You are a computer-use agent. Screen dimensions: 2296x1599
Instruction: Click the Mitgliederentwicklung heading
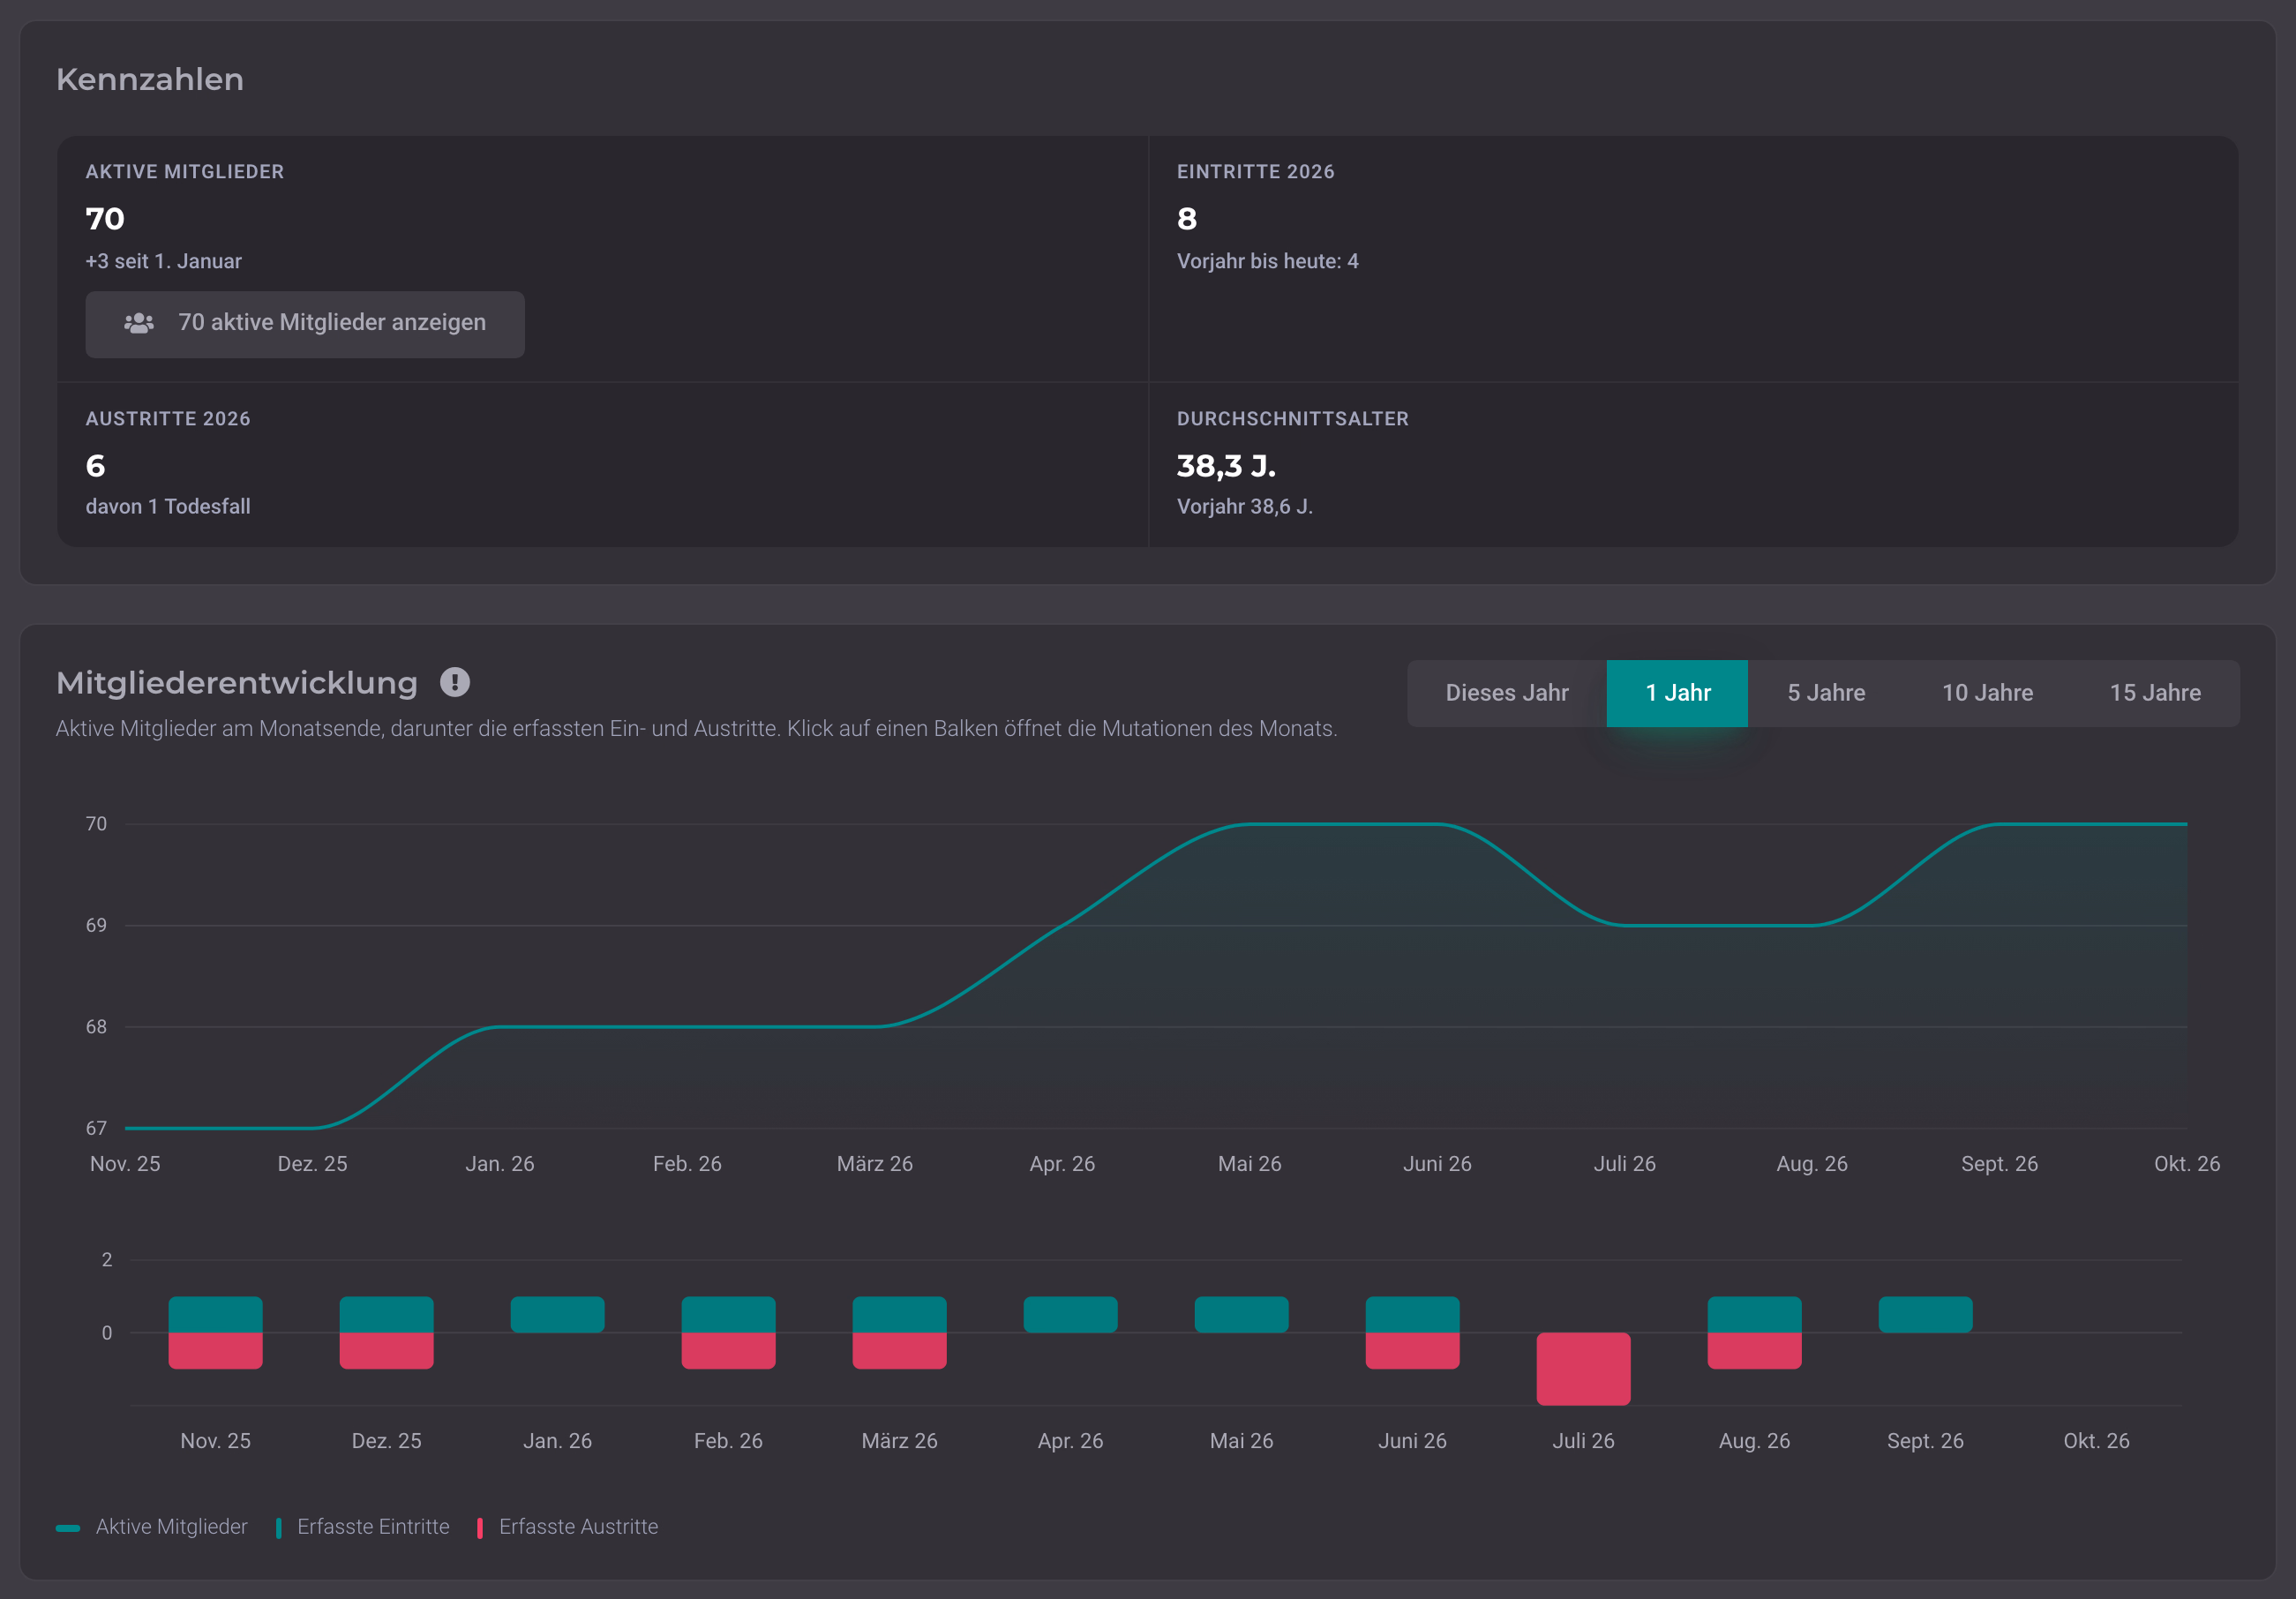pyautogui.click(x=237, y=683)
